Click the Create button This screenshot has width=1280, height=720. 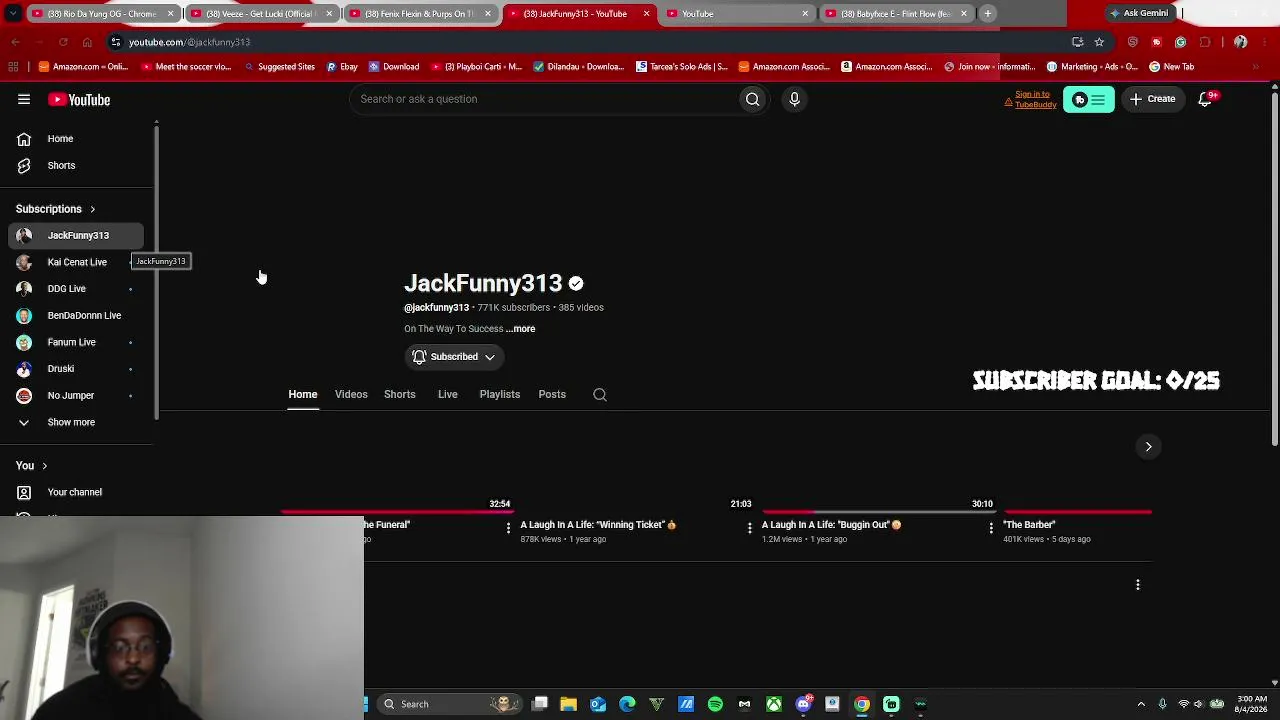(1153, 99)
